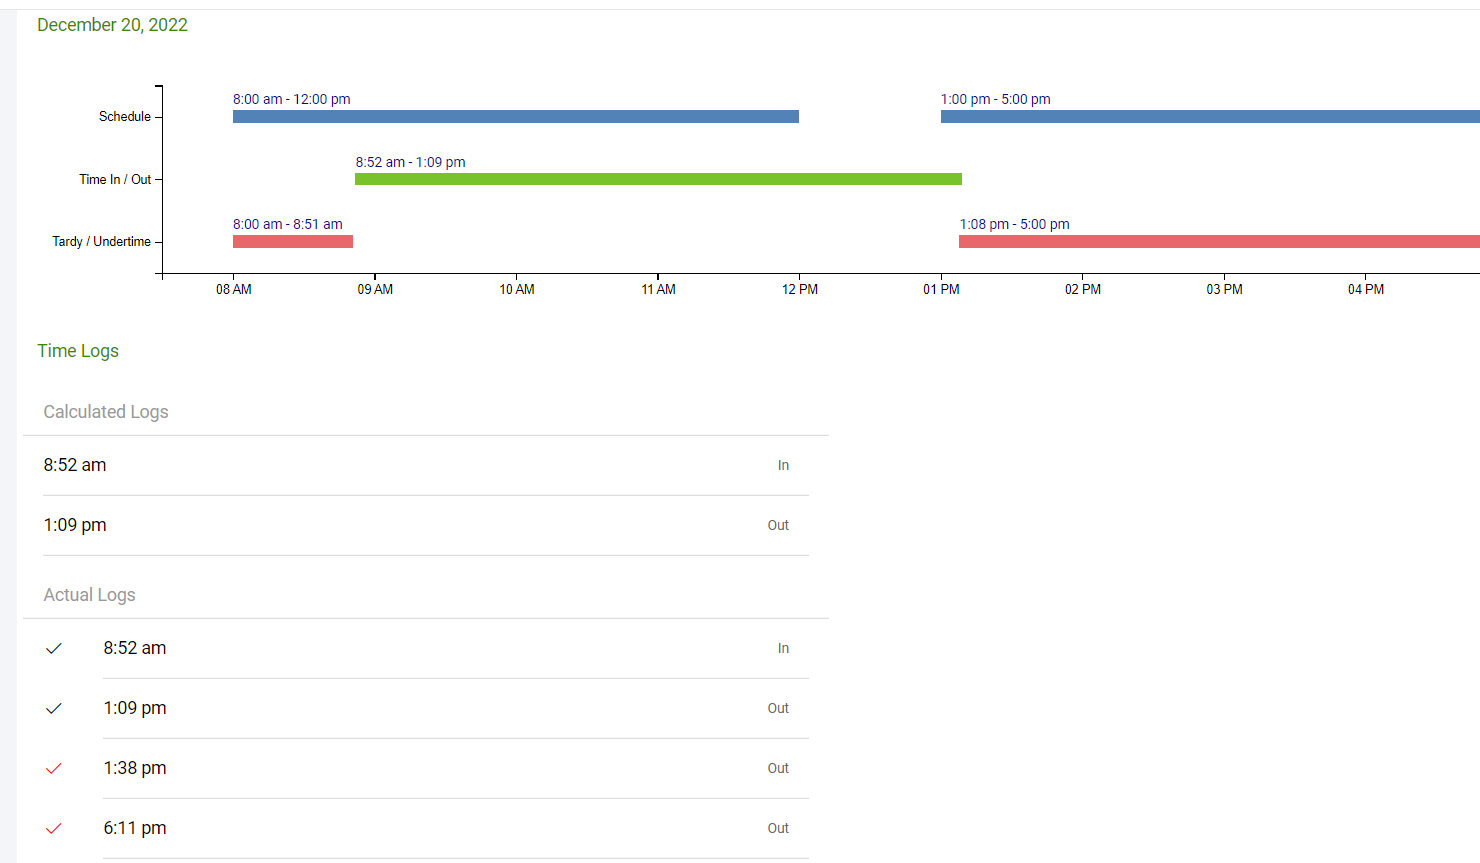Click the red checkmark beside the 1:38 pm log
This screenshot has height=863, width=1480.
point(54,768)
